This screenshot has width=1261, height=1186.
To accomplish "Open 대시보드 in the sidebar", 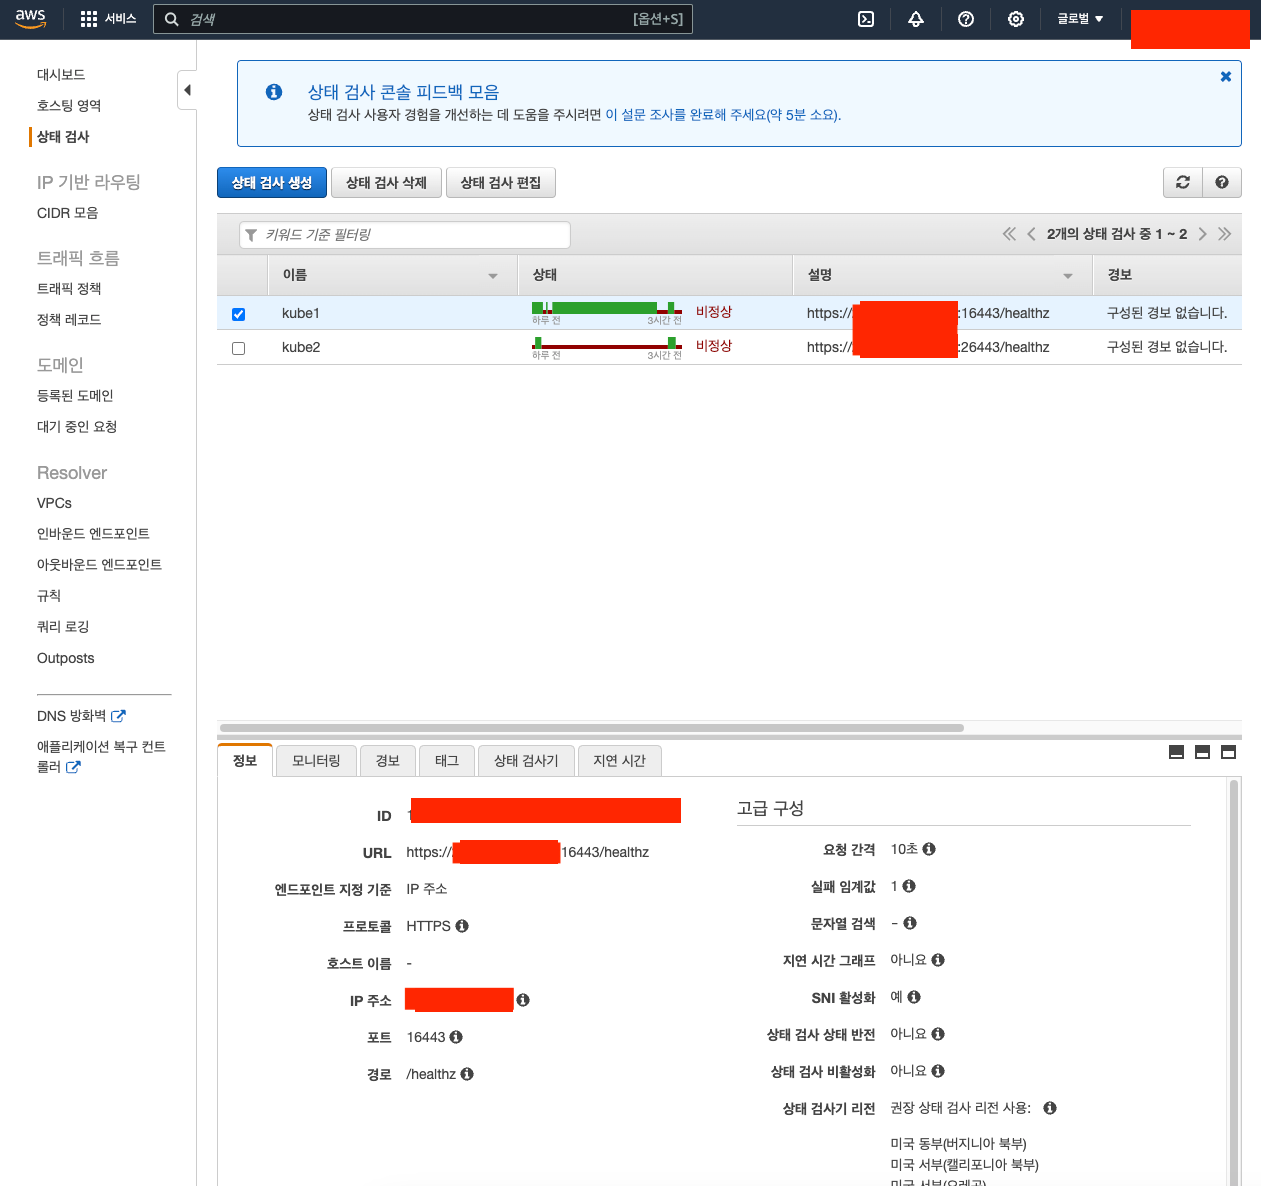I will coord(61,75).
